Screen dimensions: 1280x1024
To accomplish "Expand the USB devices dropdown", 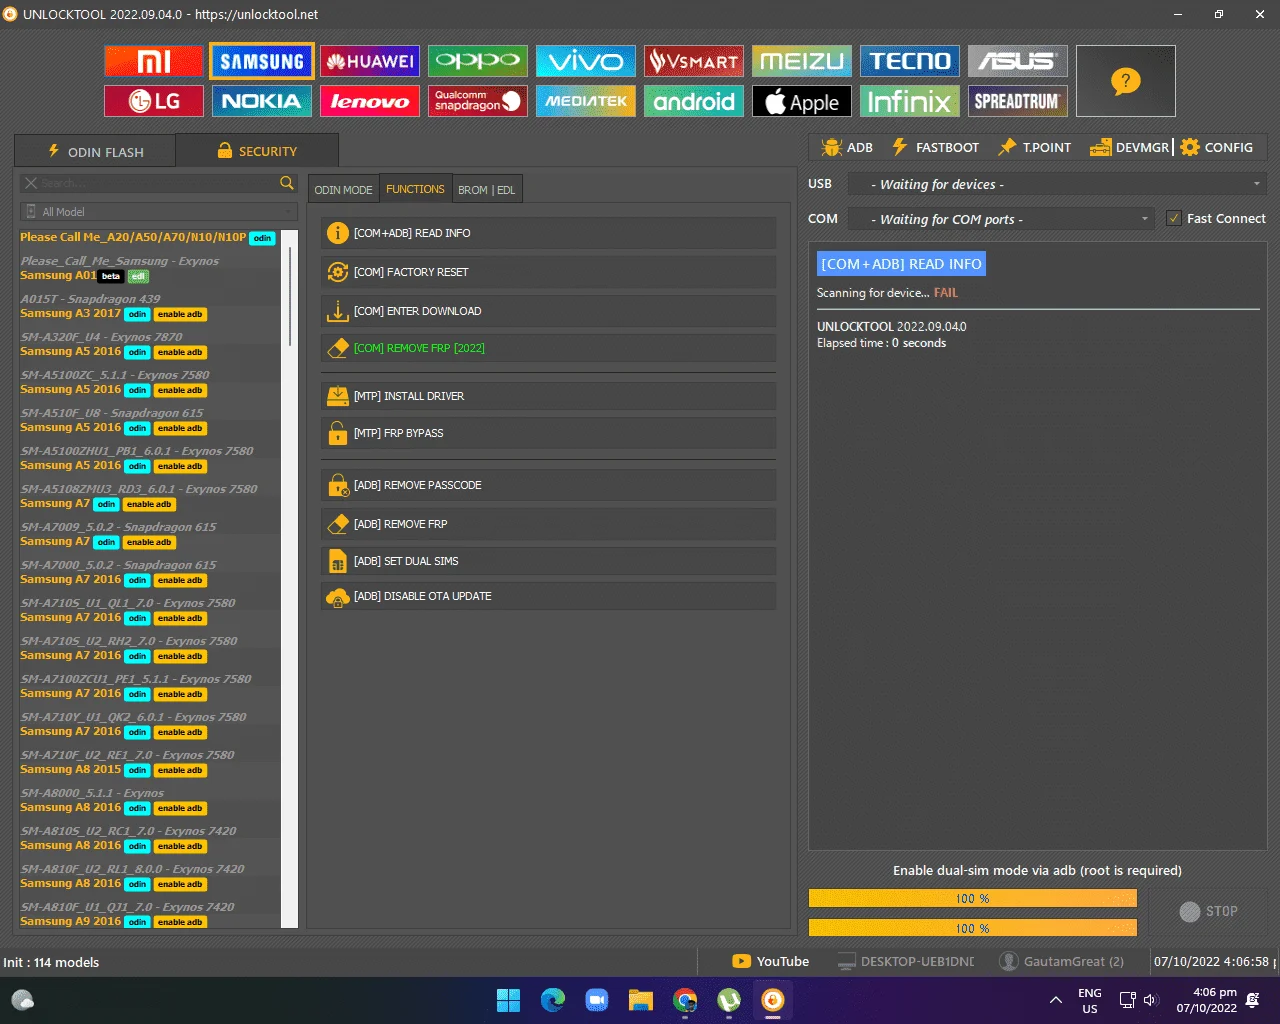I will [x=1057, y=184].
